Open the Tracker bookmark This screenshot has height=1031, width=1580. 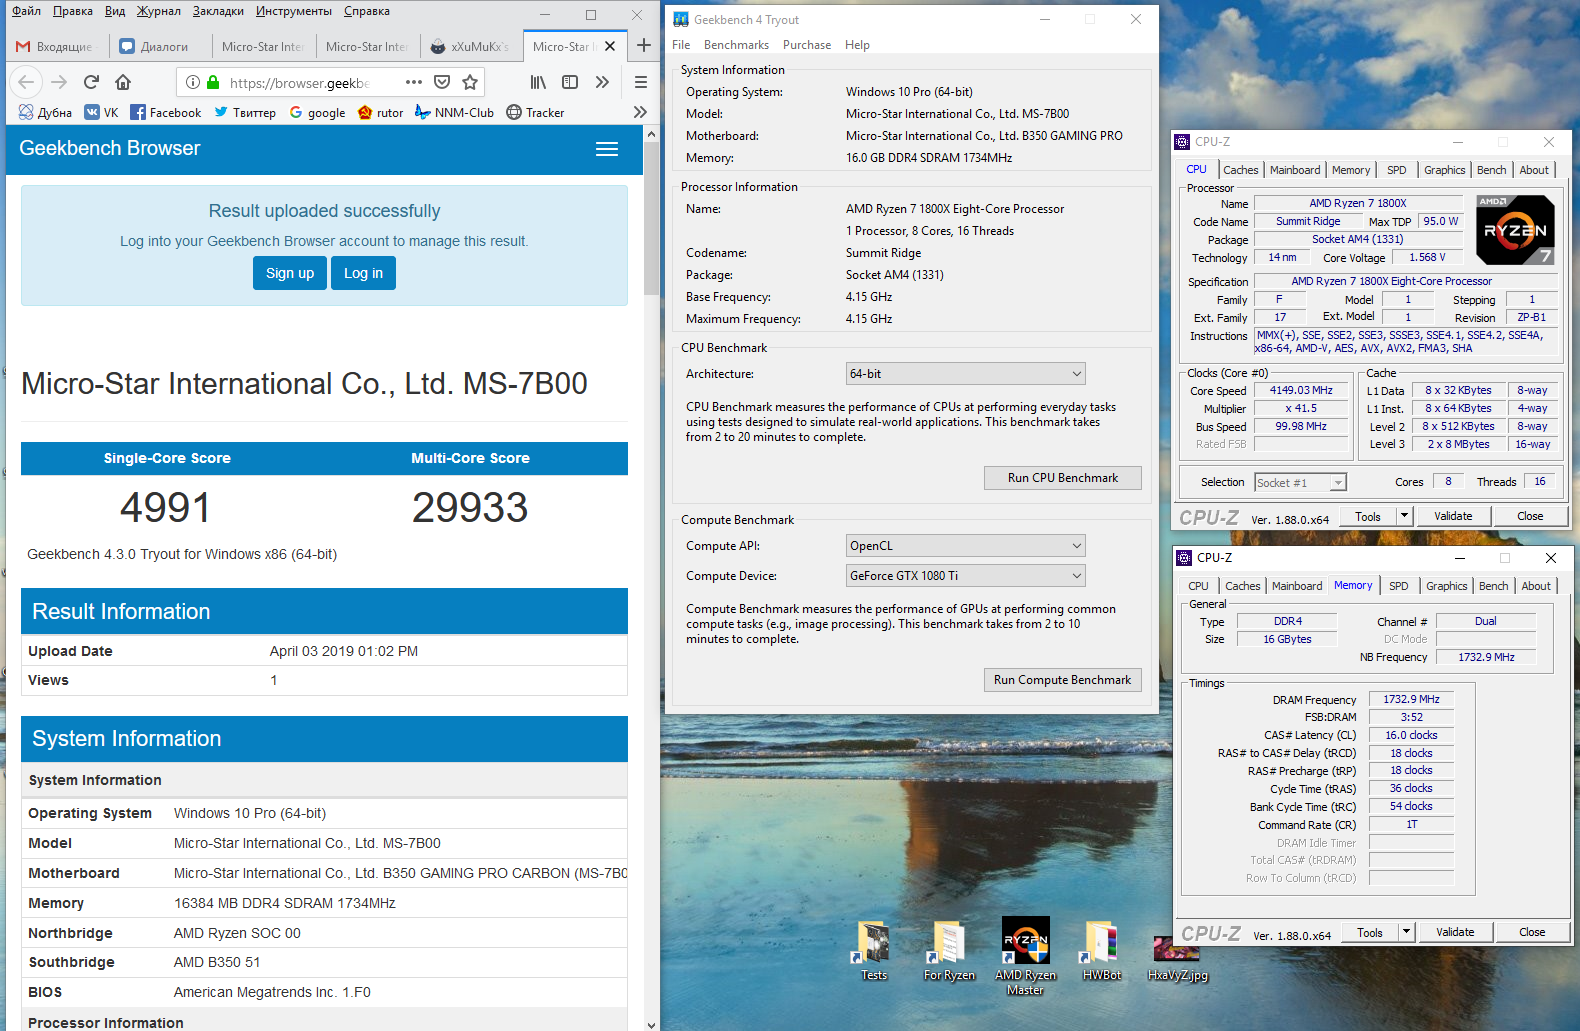pos(535,112)
